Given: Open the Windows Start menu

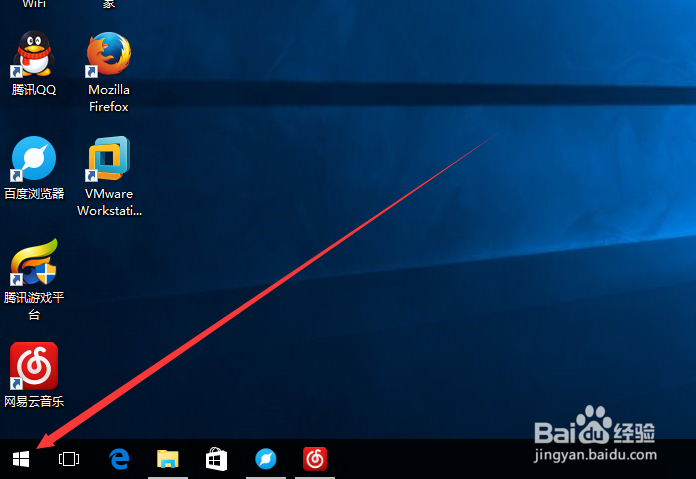Looking at the screenshot, I should 21,459.
